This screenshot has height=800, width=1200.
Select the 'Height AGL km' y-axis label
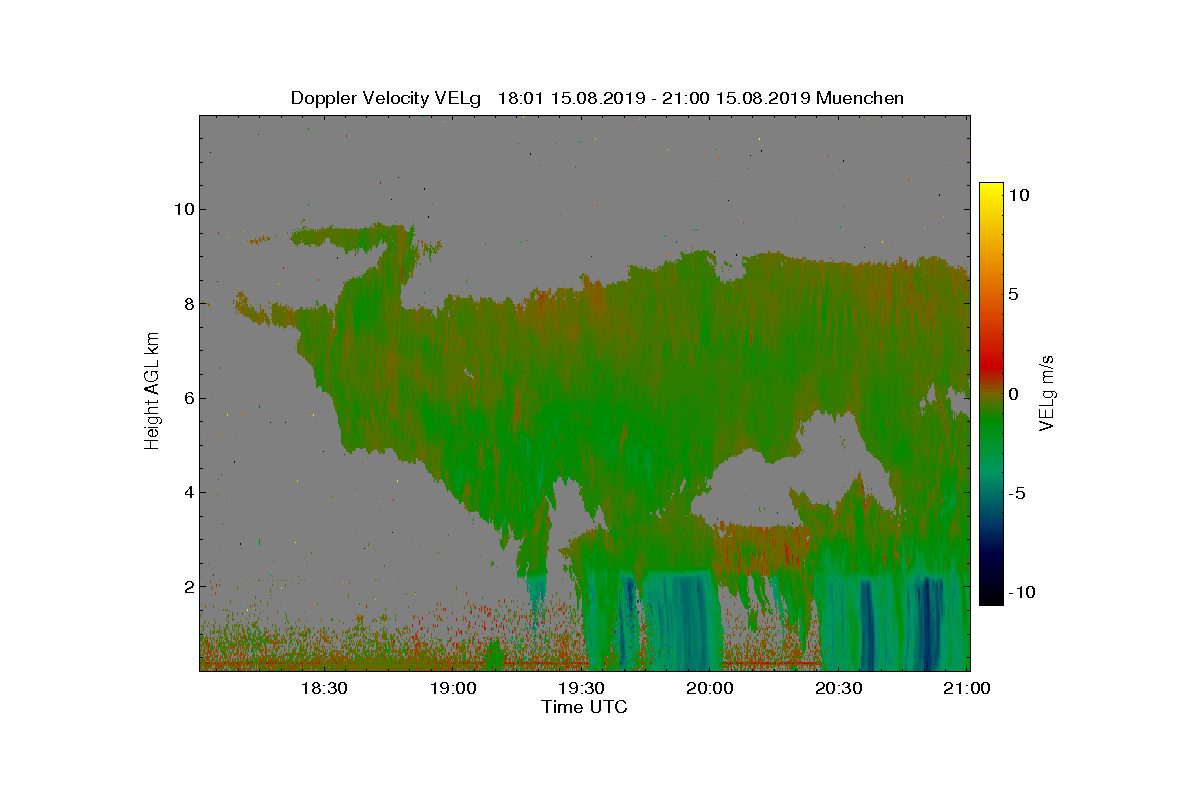click(152, 393)
